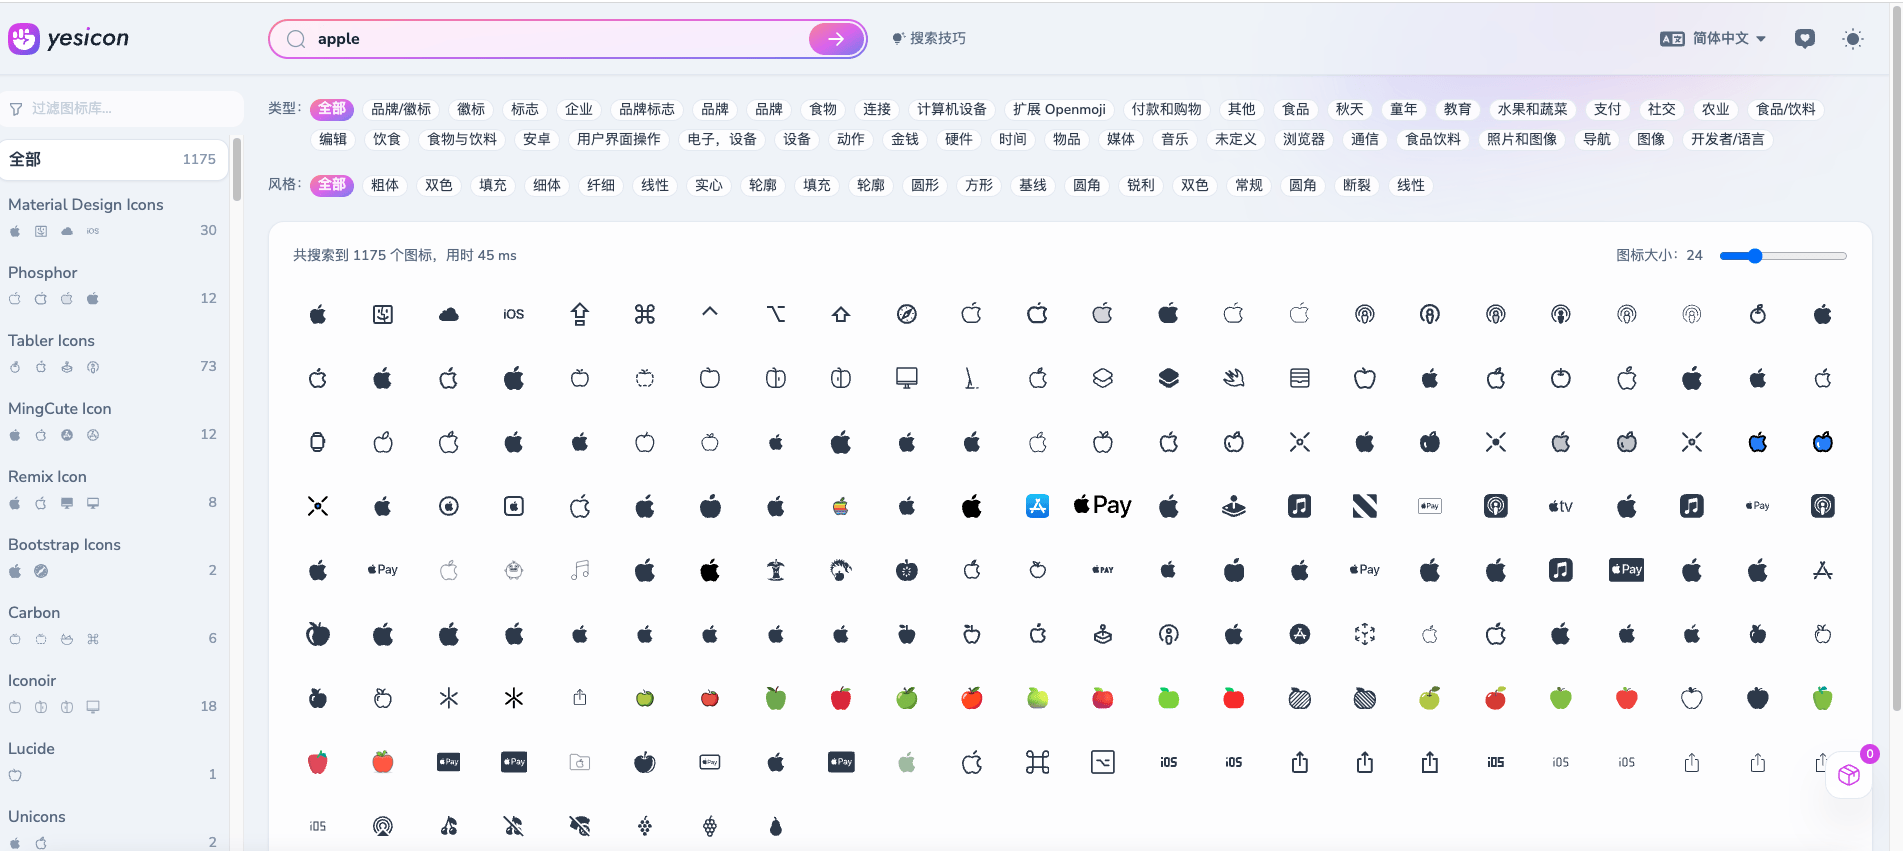
Task: Select the Safari compass icon
Action: pos(907,314)
